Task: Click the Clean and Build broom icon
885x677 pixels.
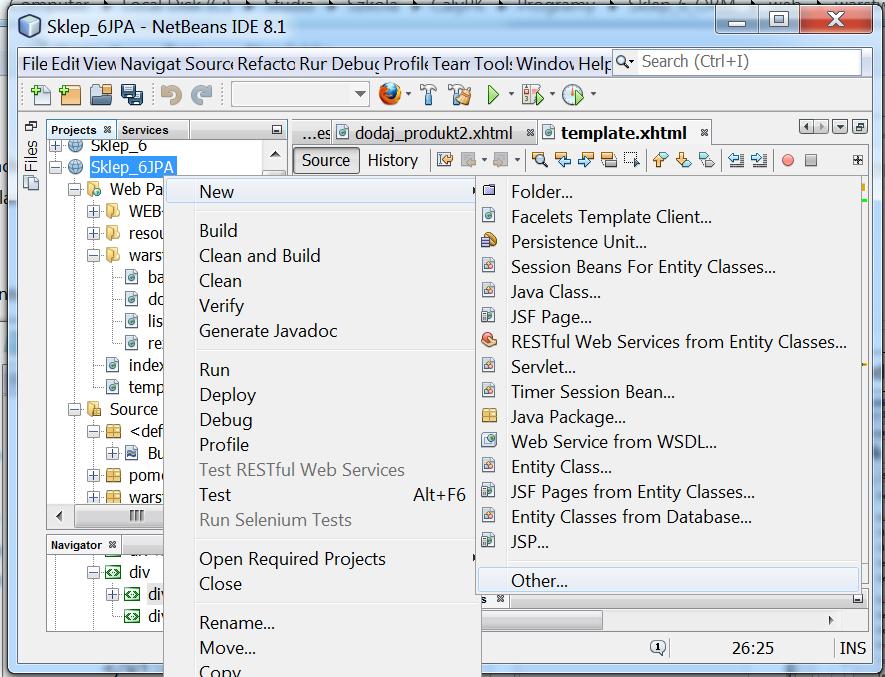Action: point(460,94)
